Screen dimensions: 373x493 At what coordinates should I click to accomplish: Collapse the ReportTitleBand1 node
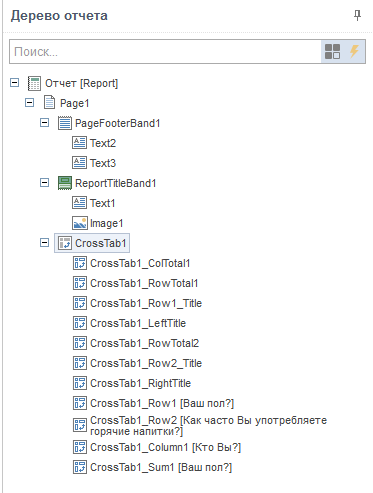(x=44, y=183)
